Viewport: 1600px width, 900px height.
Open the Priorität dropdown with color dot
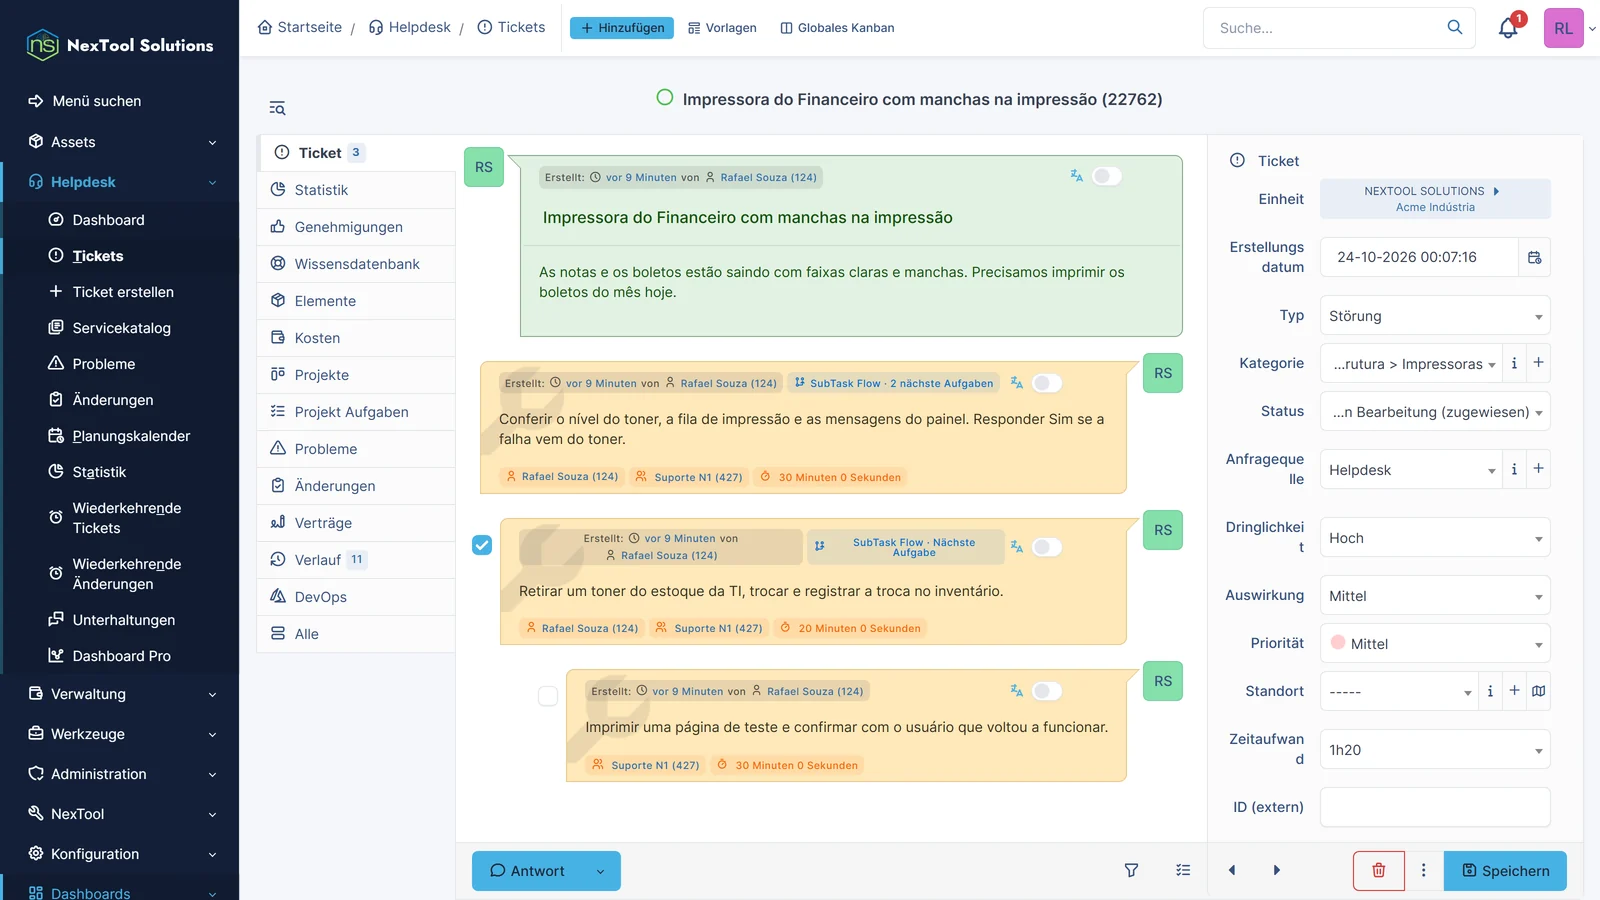point(1435,644)
